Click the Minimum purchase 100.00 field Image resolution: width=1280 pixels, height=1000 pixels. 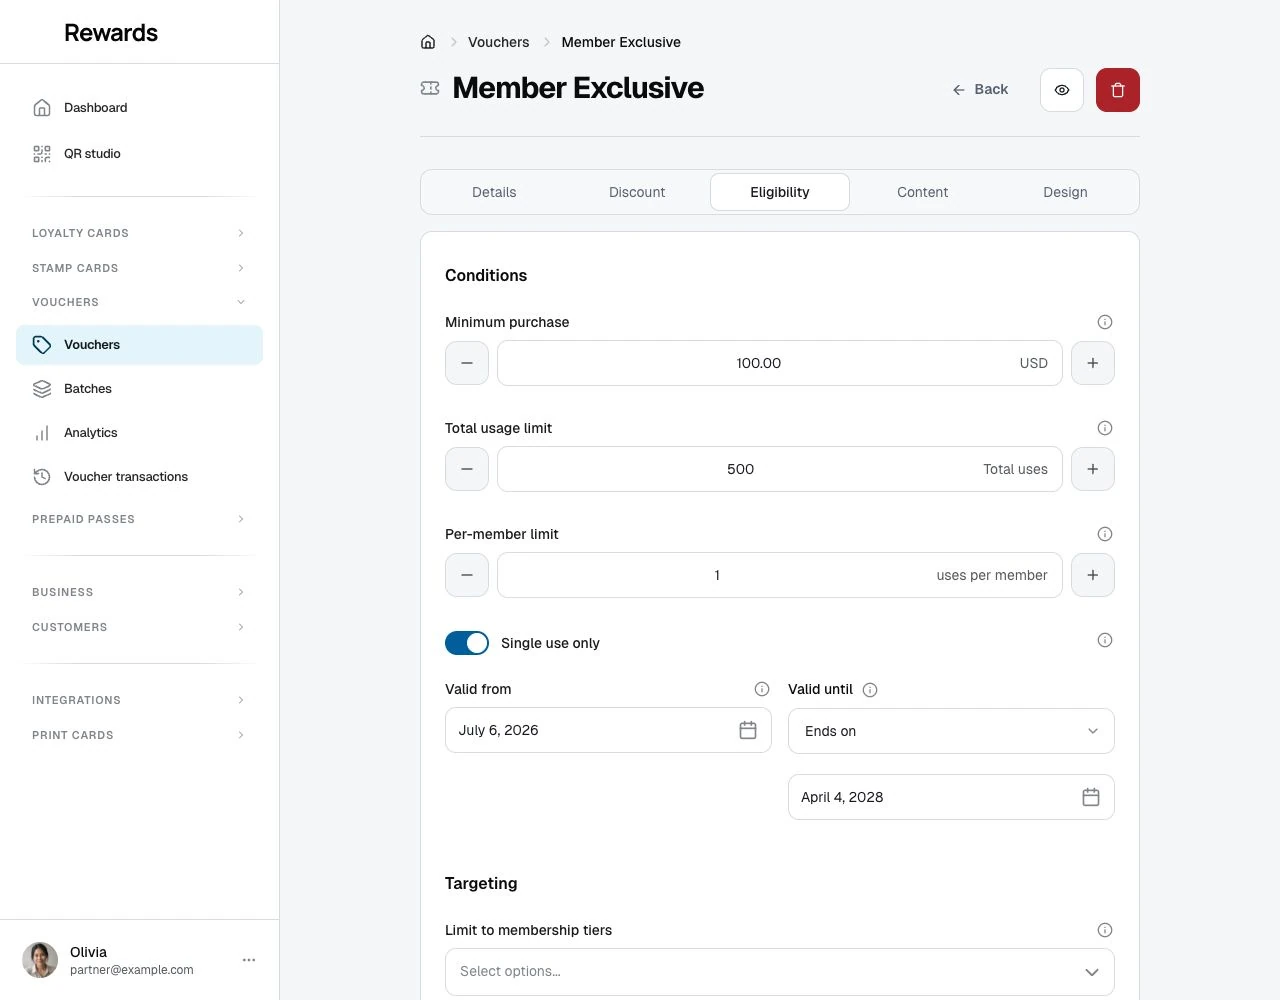coord(780,363)
